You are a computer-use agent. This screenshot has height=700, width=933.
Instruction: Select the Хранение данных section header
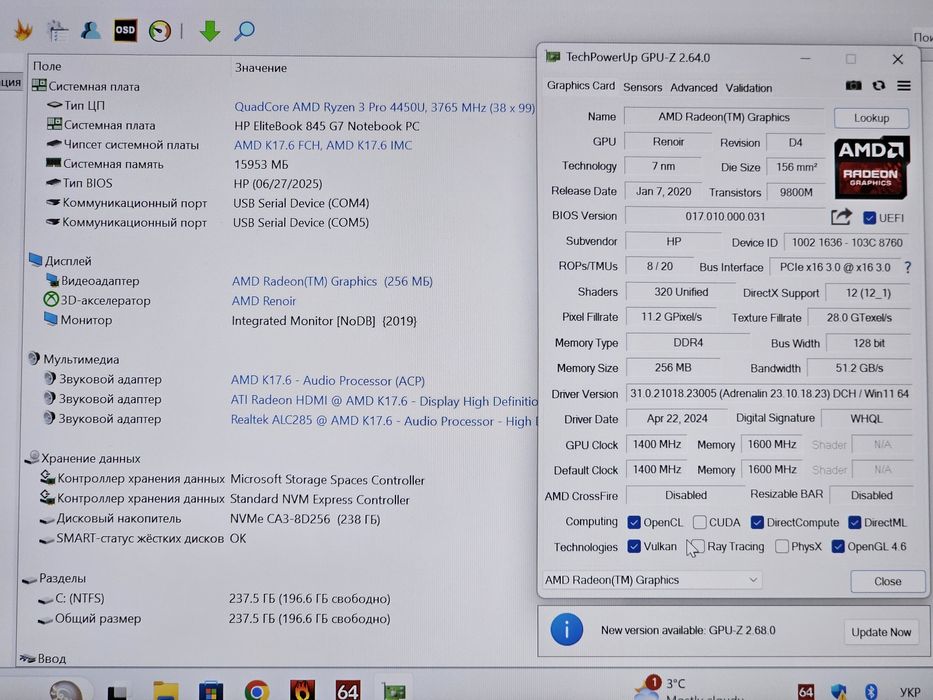[x=83, y=458]
